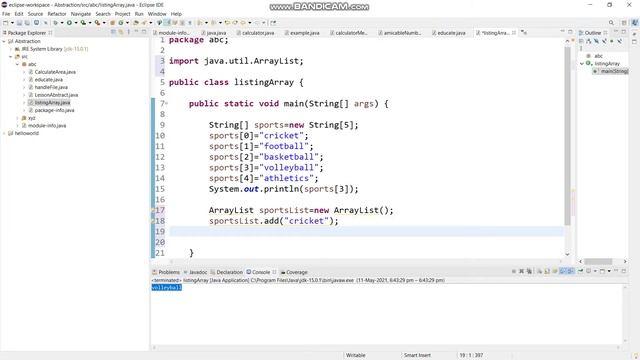
Task: Click the New file toolbar icon
Action: point(5,23)
